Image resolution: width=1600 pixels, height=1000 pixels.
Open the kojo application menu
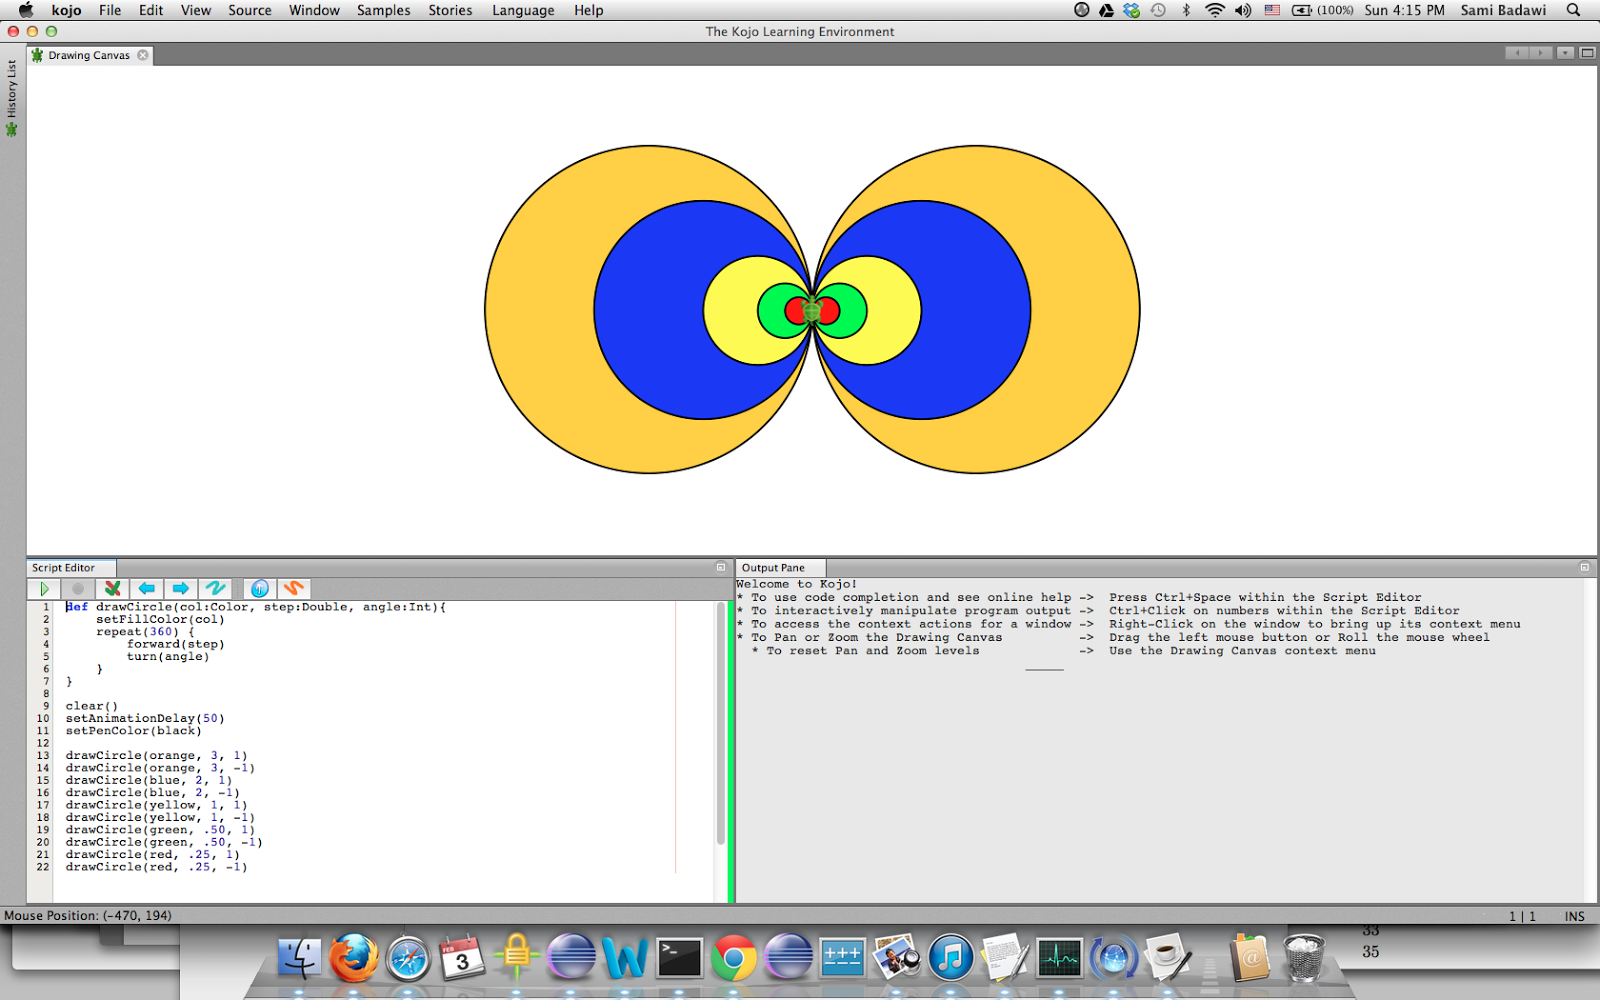(67, 10)
